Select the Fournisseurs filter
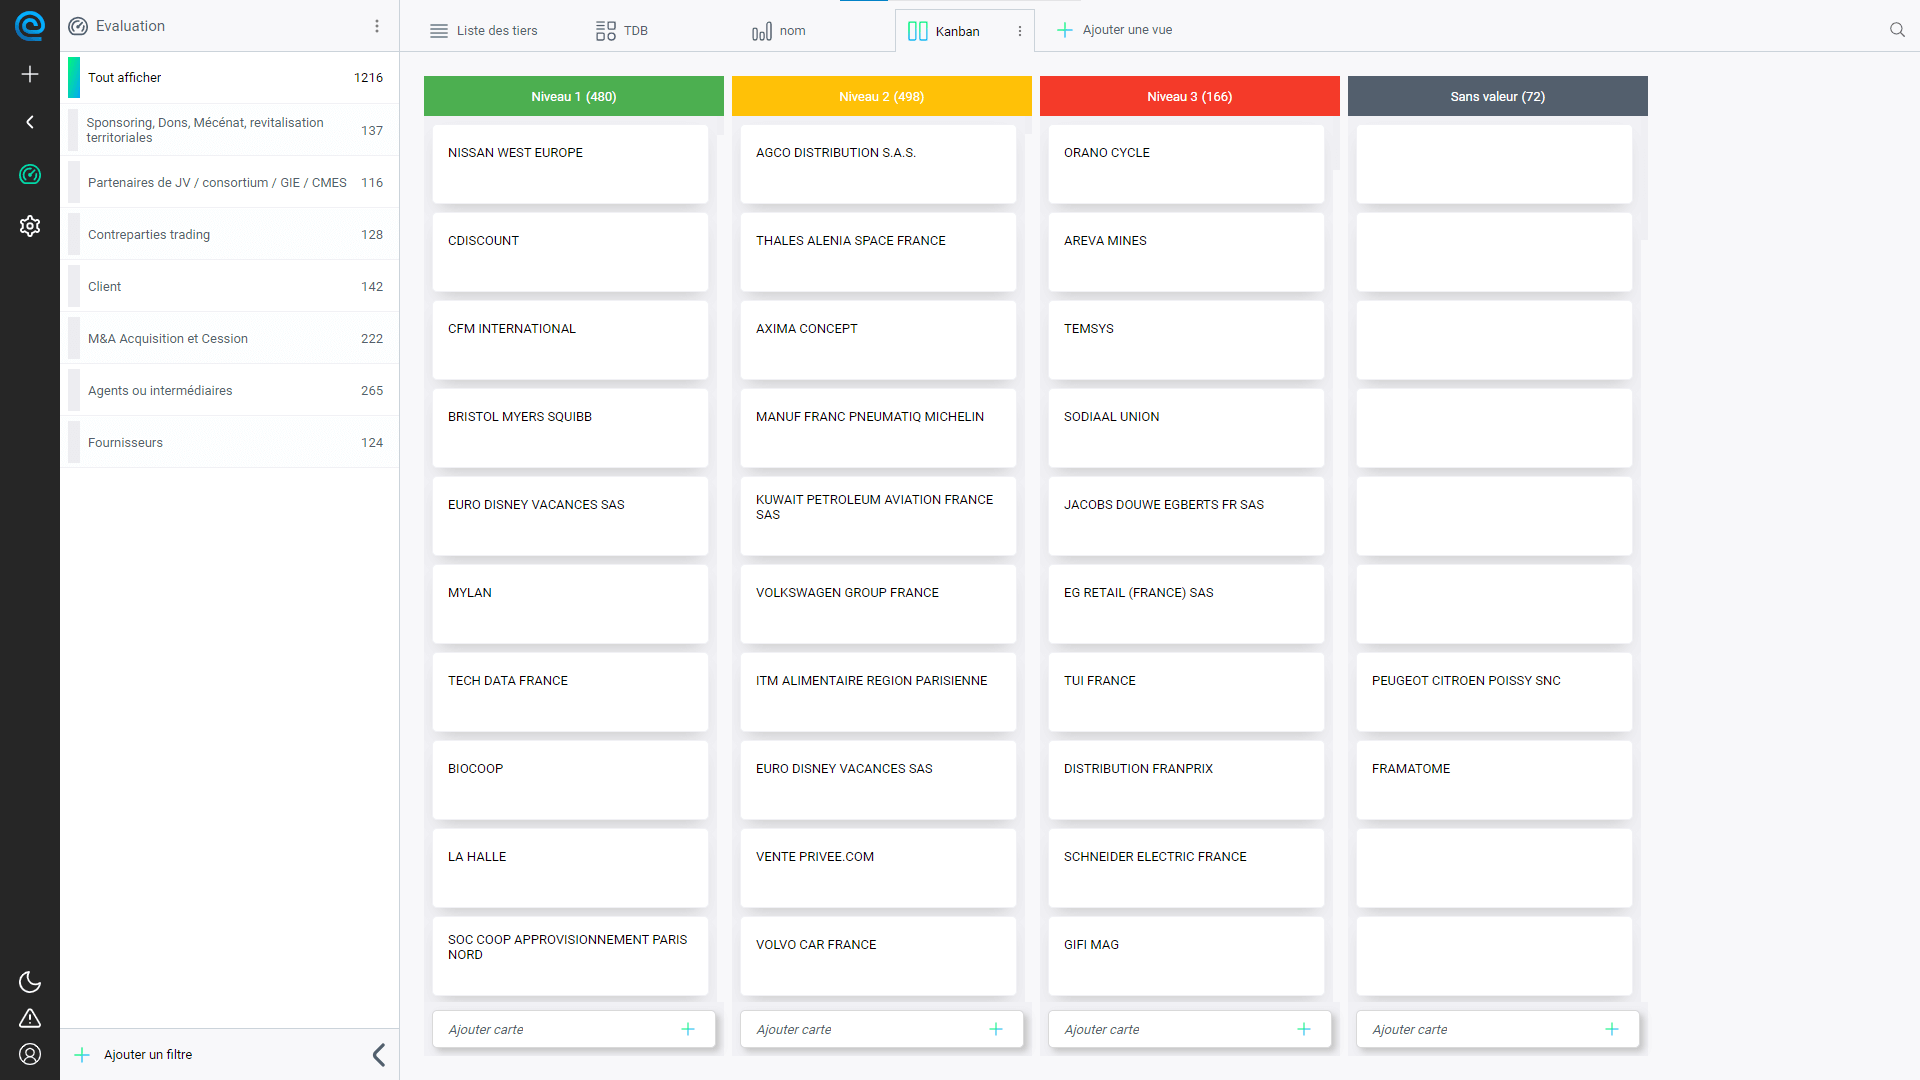1920x1080 pixels. click(x=232, y=442)
